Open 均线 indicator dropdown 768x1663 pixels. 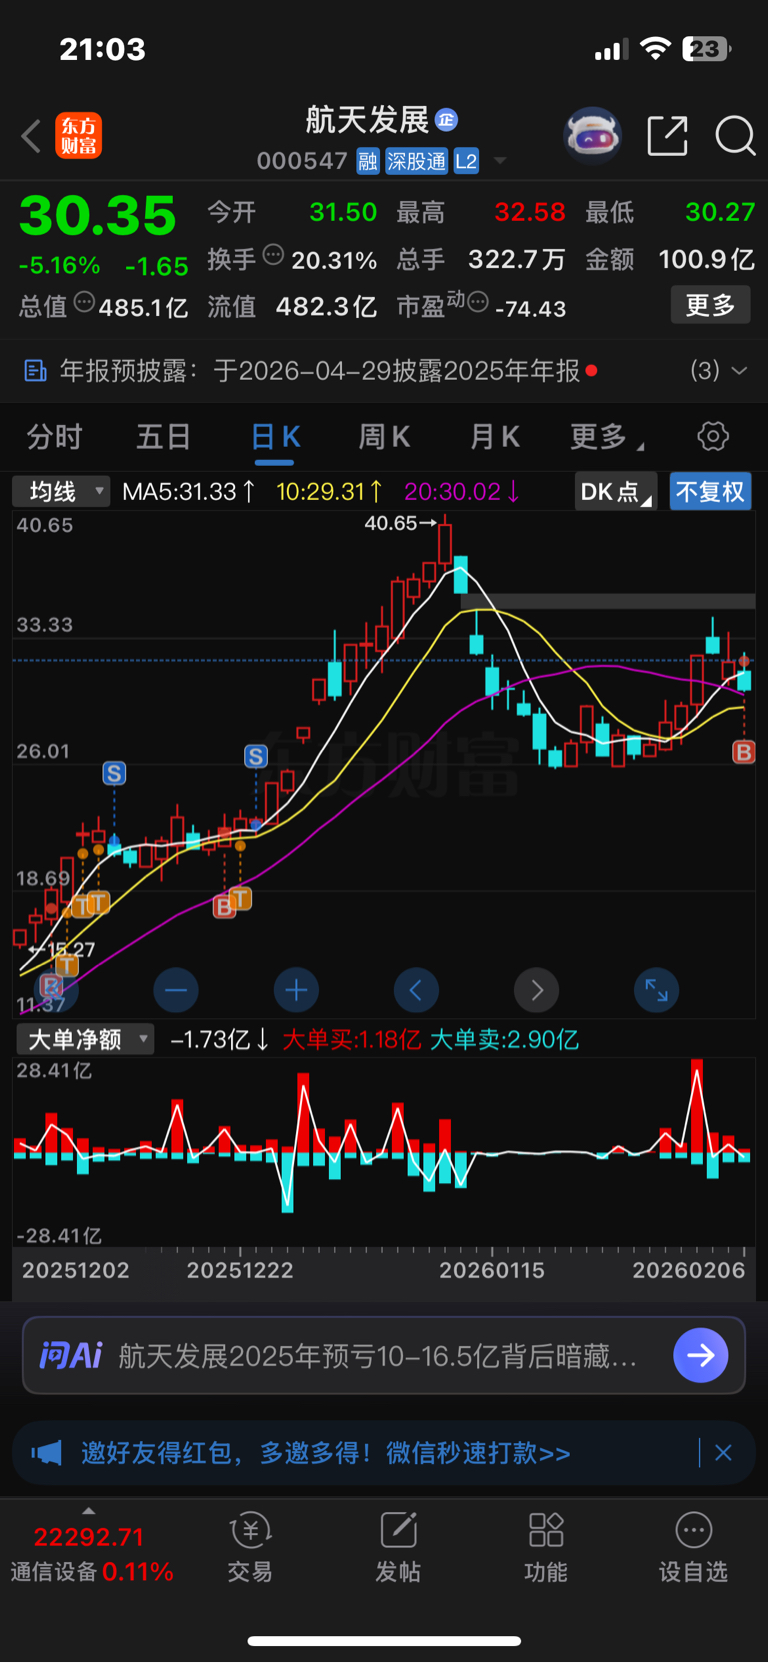60,491
